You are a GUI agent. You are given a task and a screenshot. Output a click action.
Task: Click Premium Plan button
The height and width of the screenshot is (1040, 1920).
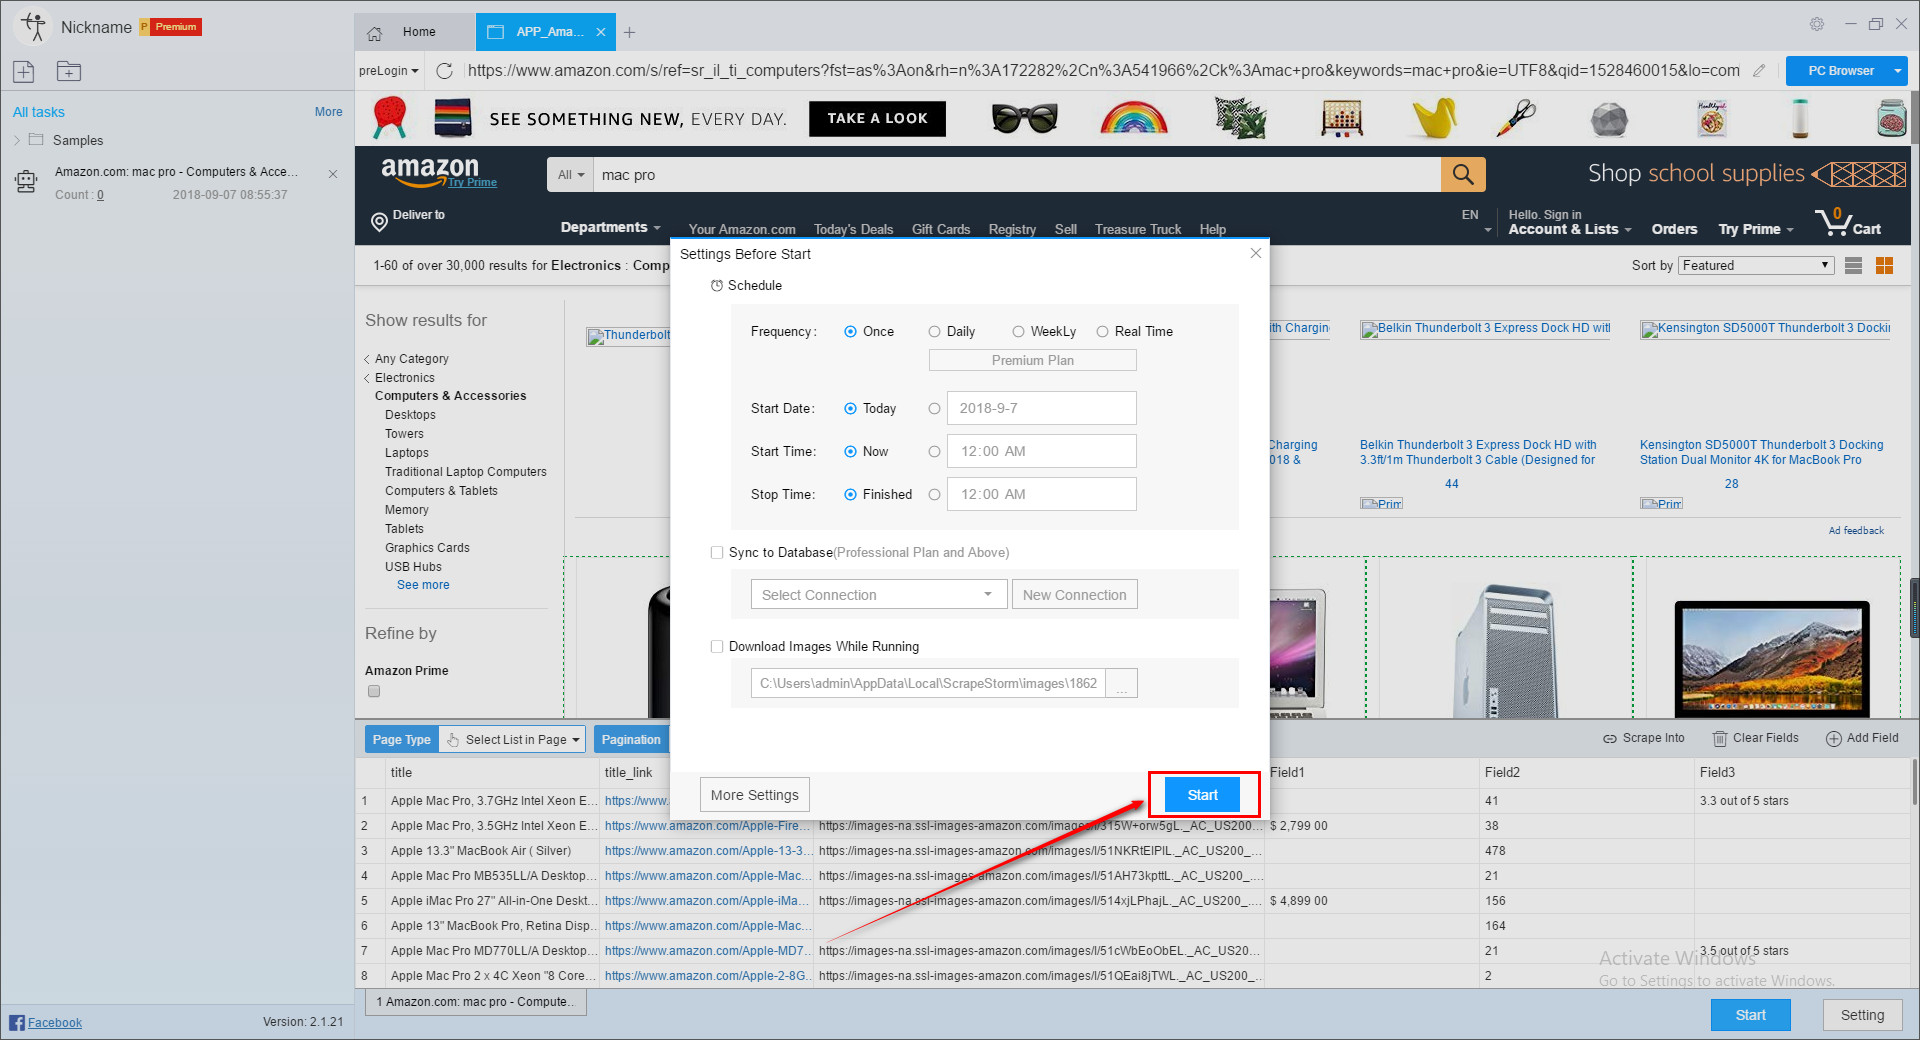click(x=1033, y=360)
